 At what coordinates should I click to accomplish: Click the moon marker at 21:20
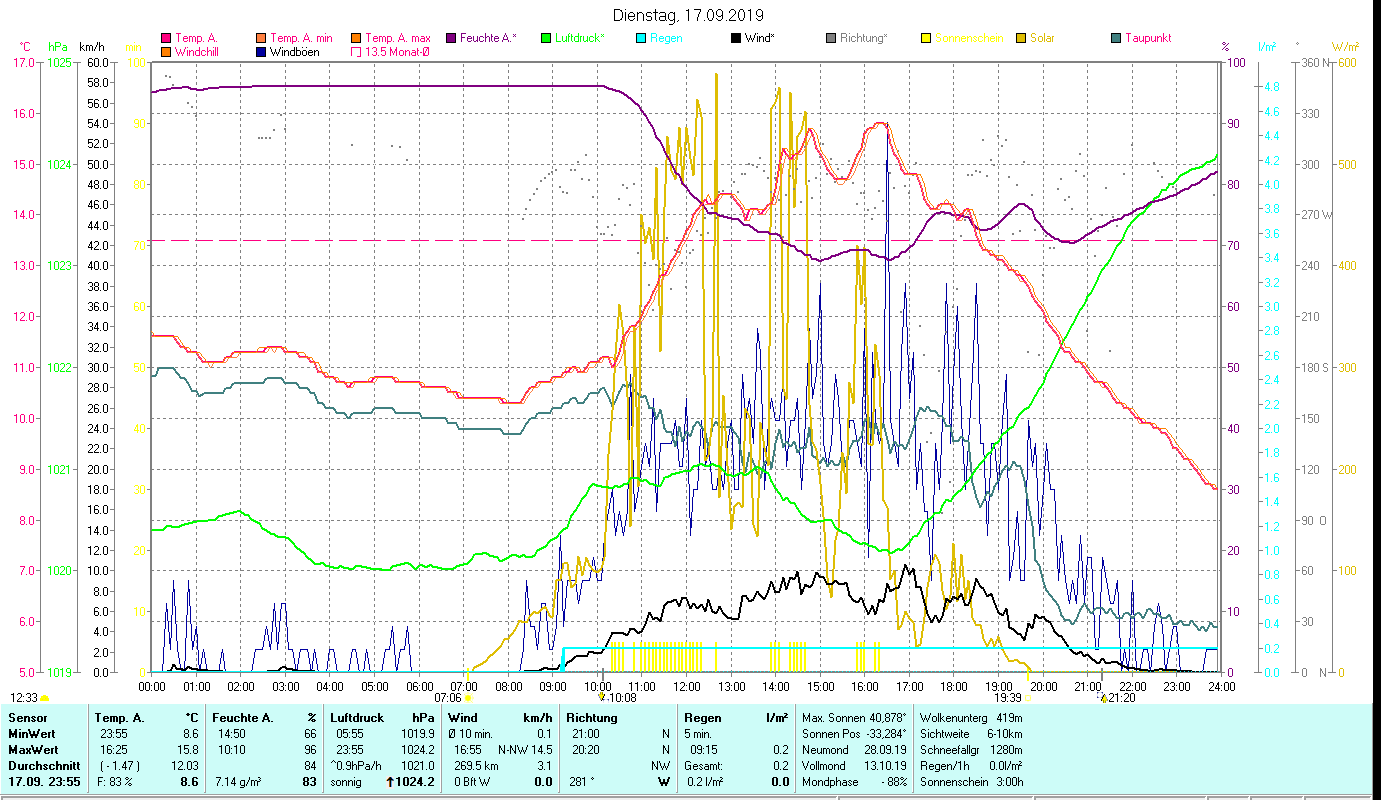pos(1103,698)
